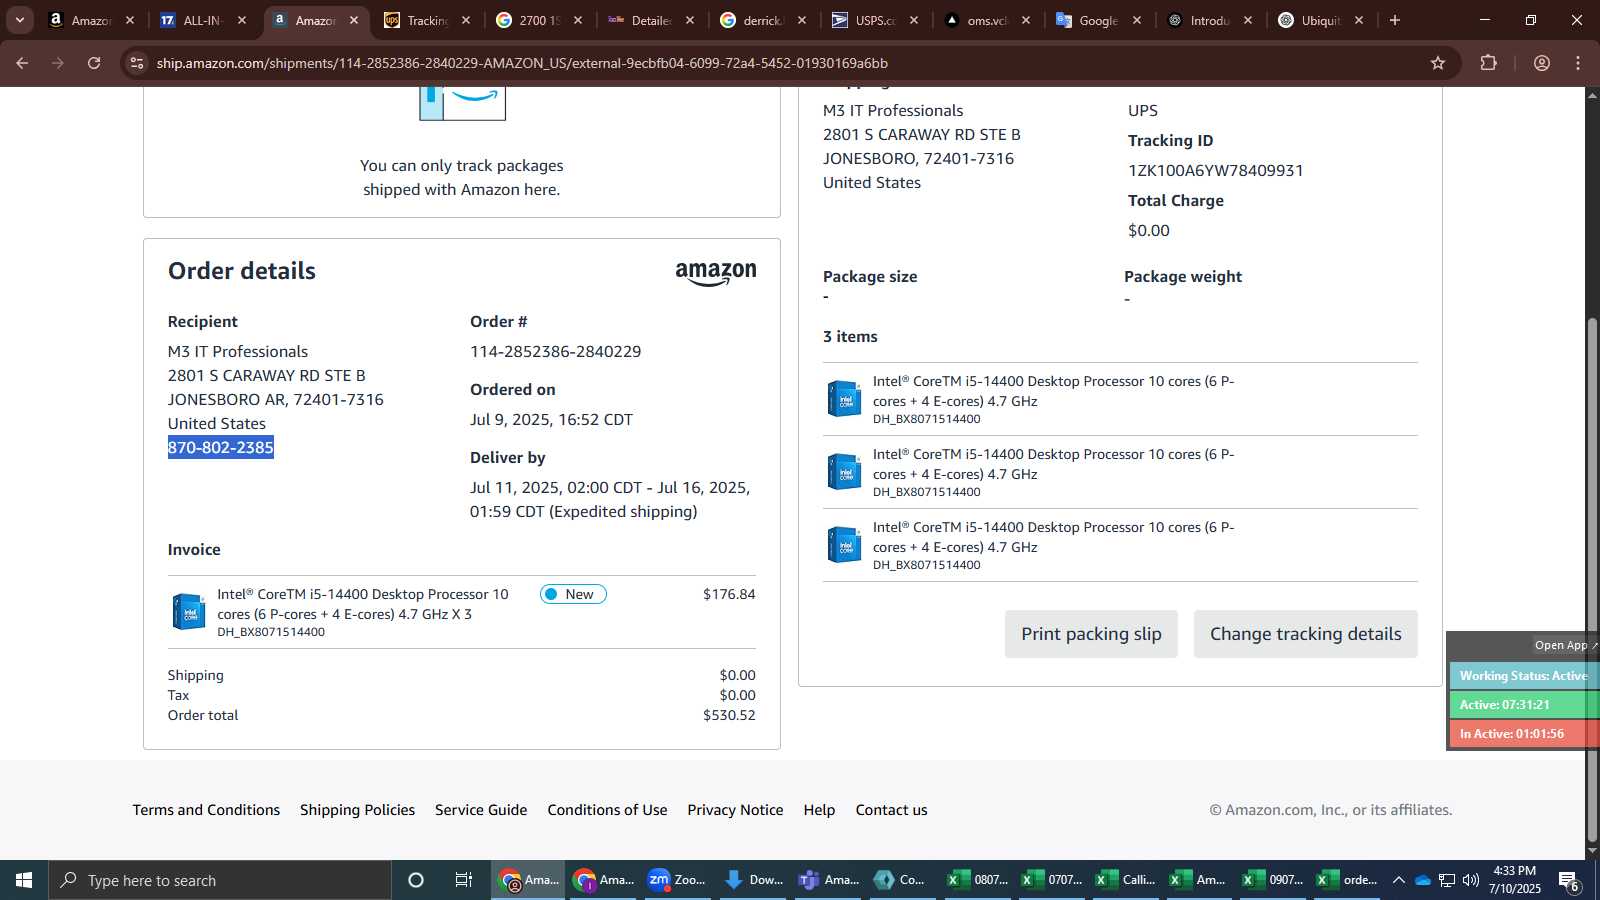The height and width of the screenshot is (900, 1600).
Task: Click the taskbar search box
Action: 220,880
